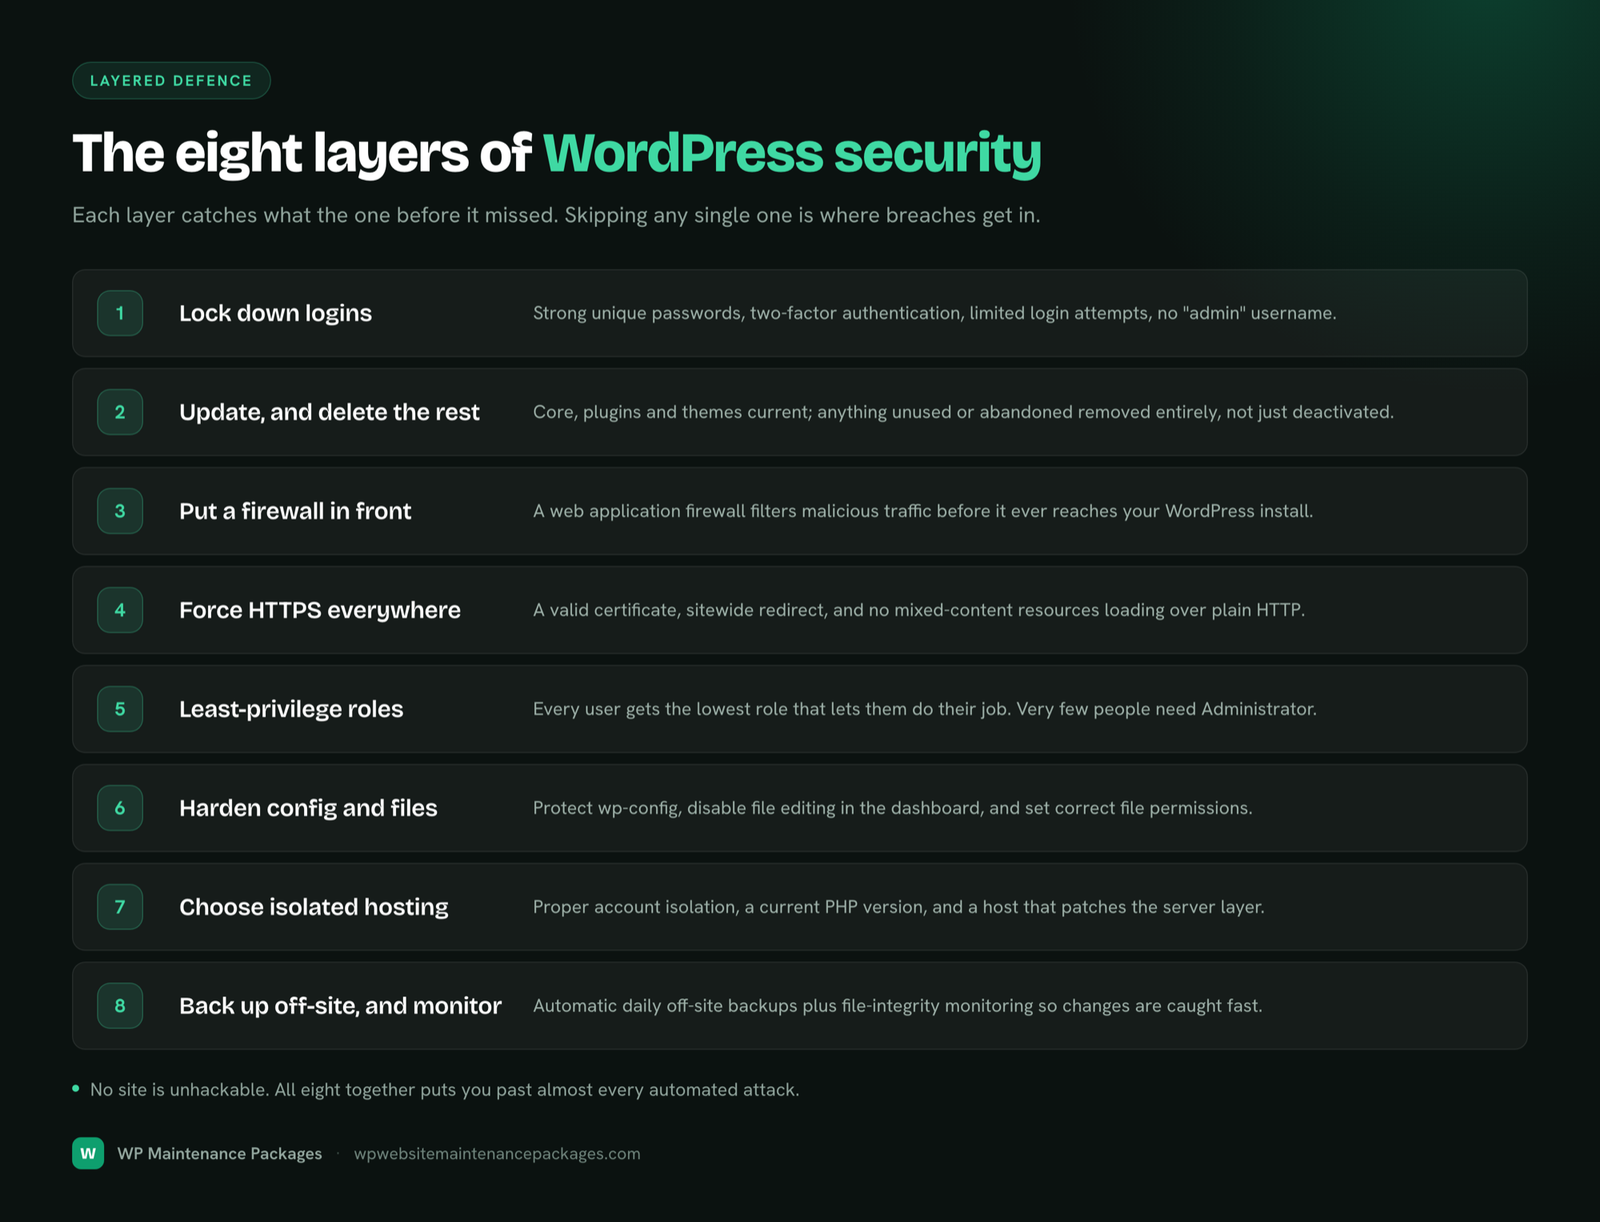Click the number 6 badge icon
This screenshot has width=1600, height=1222.
(120, 808)
